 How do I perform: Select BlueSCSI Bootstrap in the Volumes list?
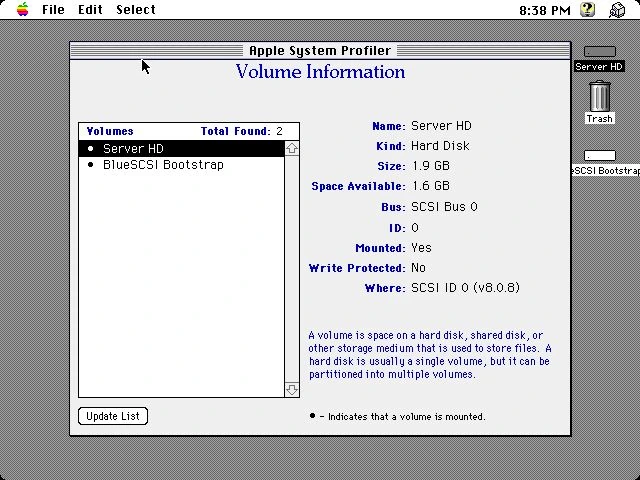163,165
